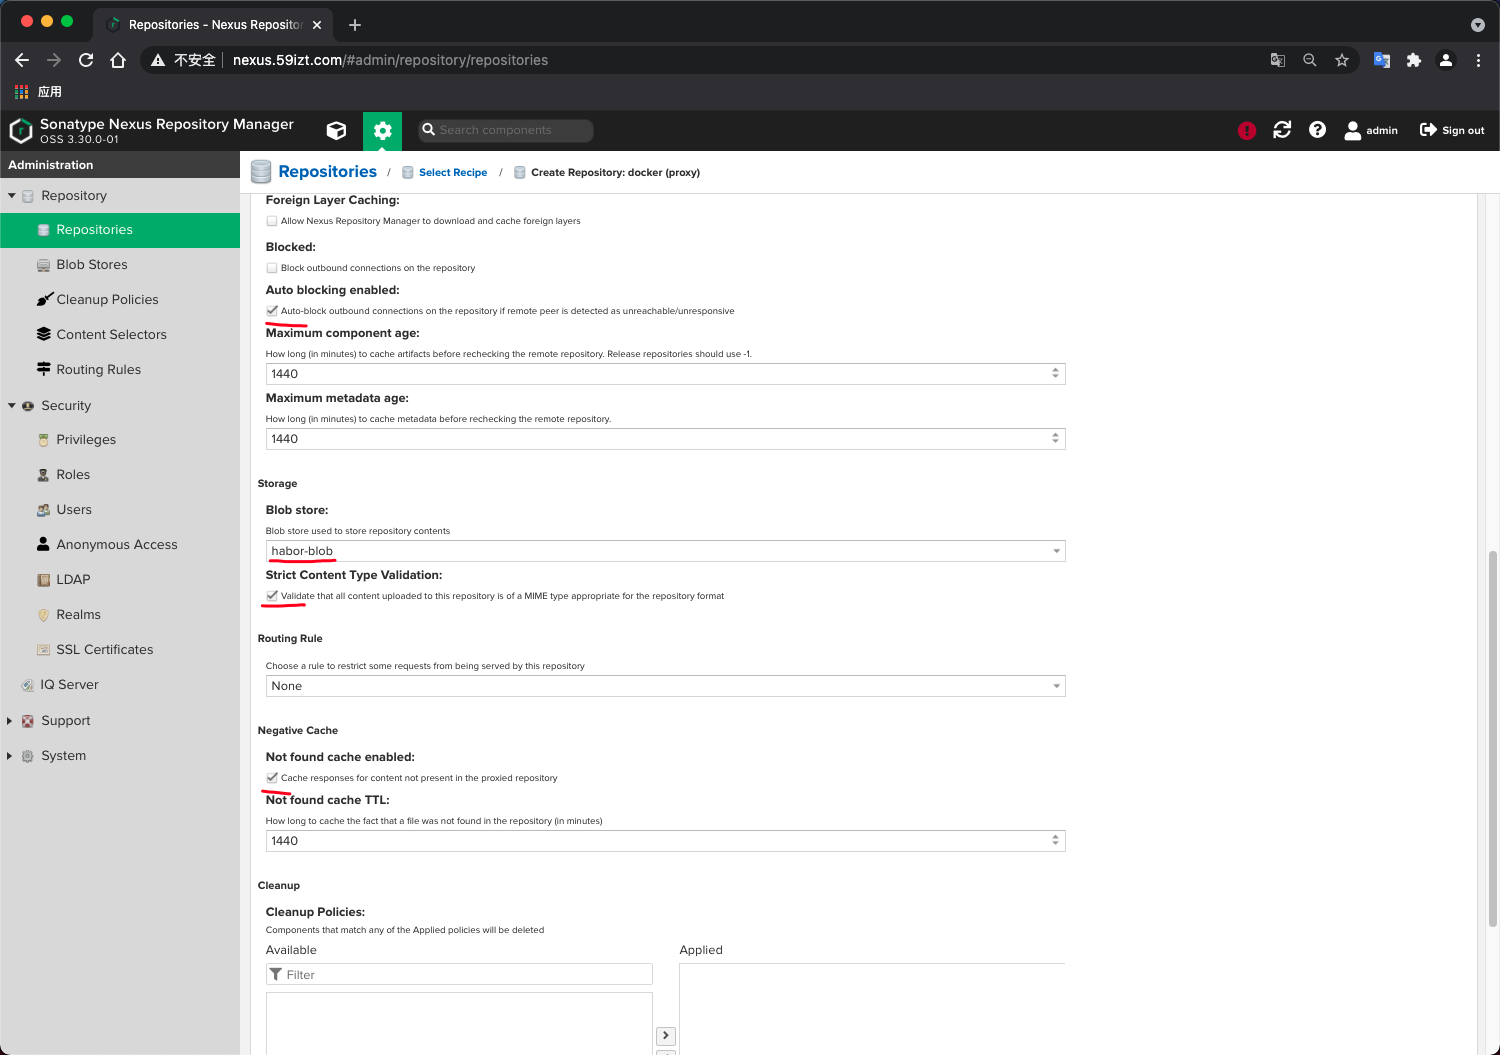Open the Help question mark icon
1500x1055 pixels.
[x=1317, y=130]
